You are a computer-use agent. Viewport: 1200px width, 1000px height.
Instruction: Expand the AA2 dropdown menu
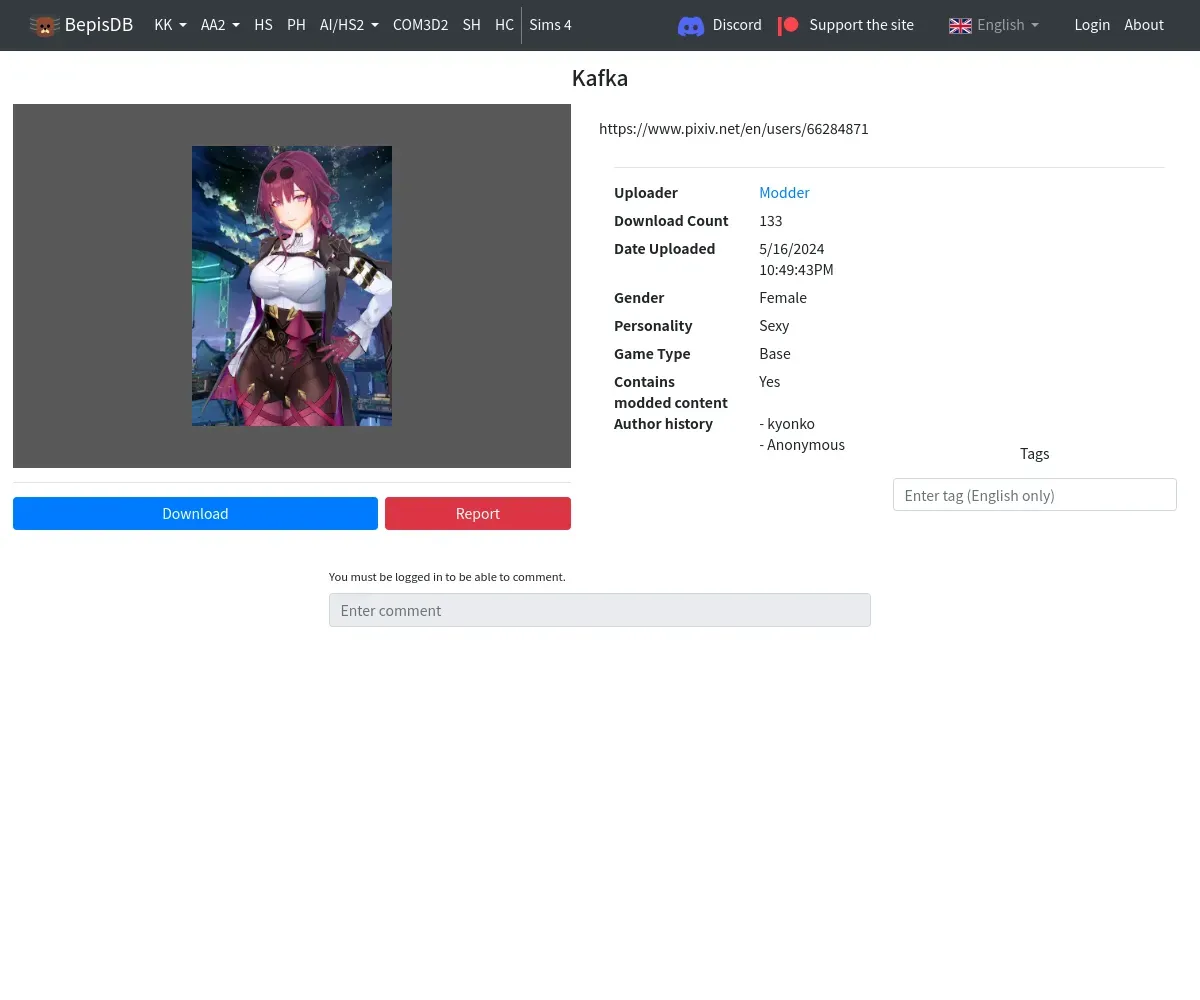click(x=220, y=25)
